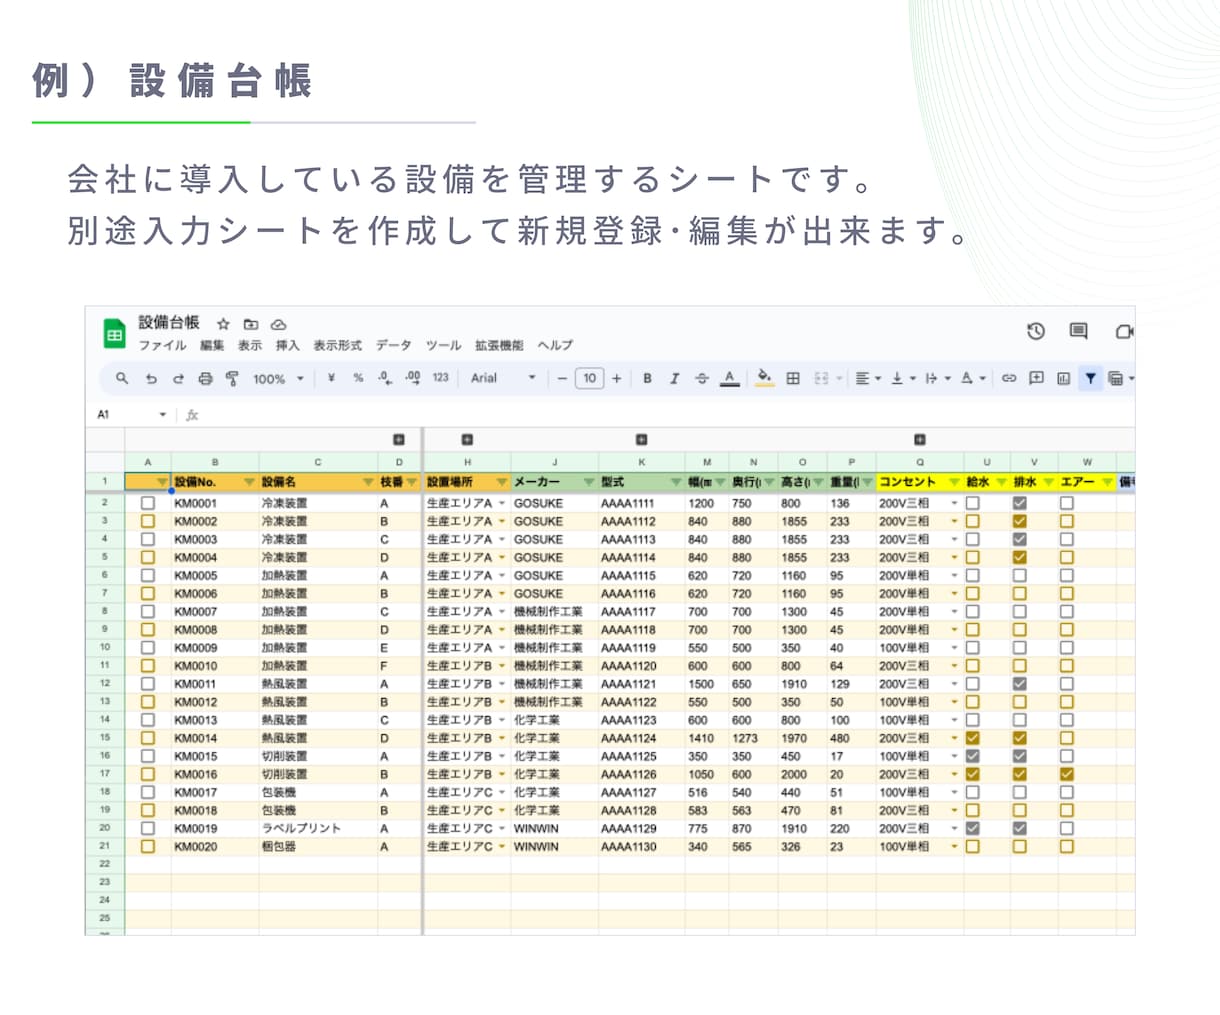Open the 表示 menu
1220x1015 pixels.
point(250,345)
